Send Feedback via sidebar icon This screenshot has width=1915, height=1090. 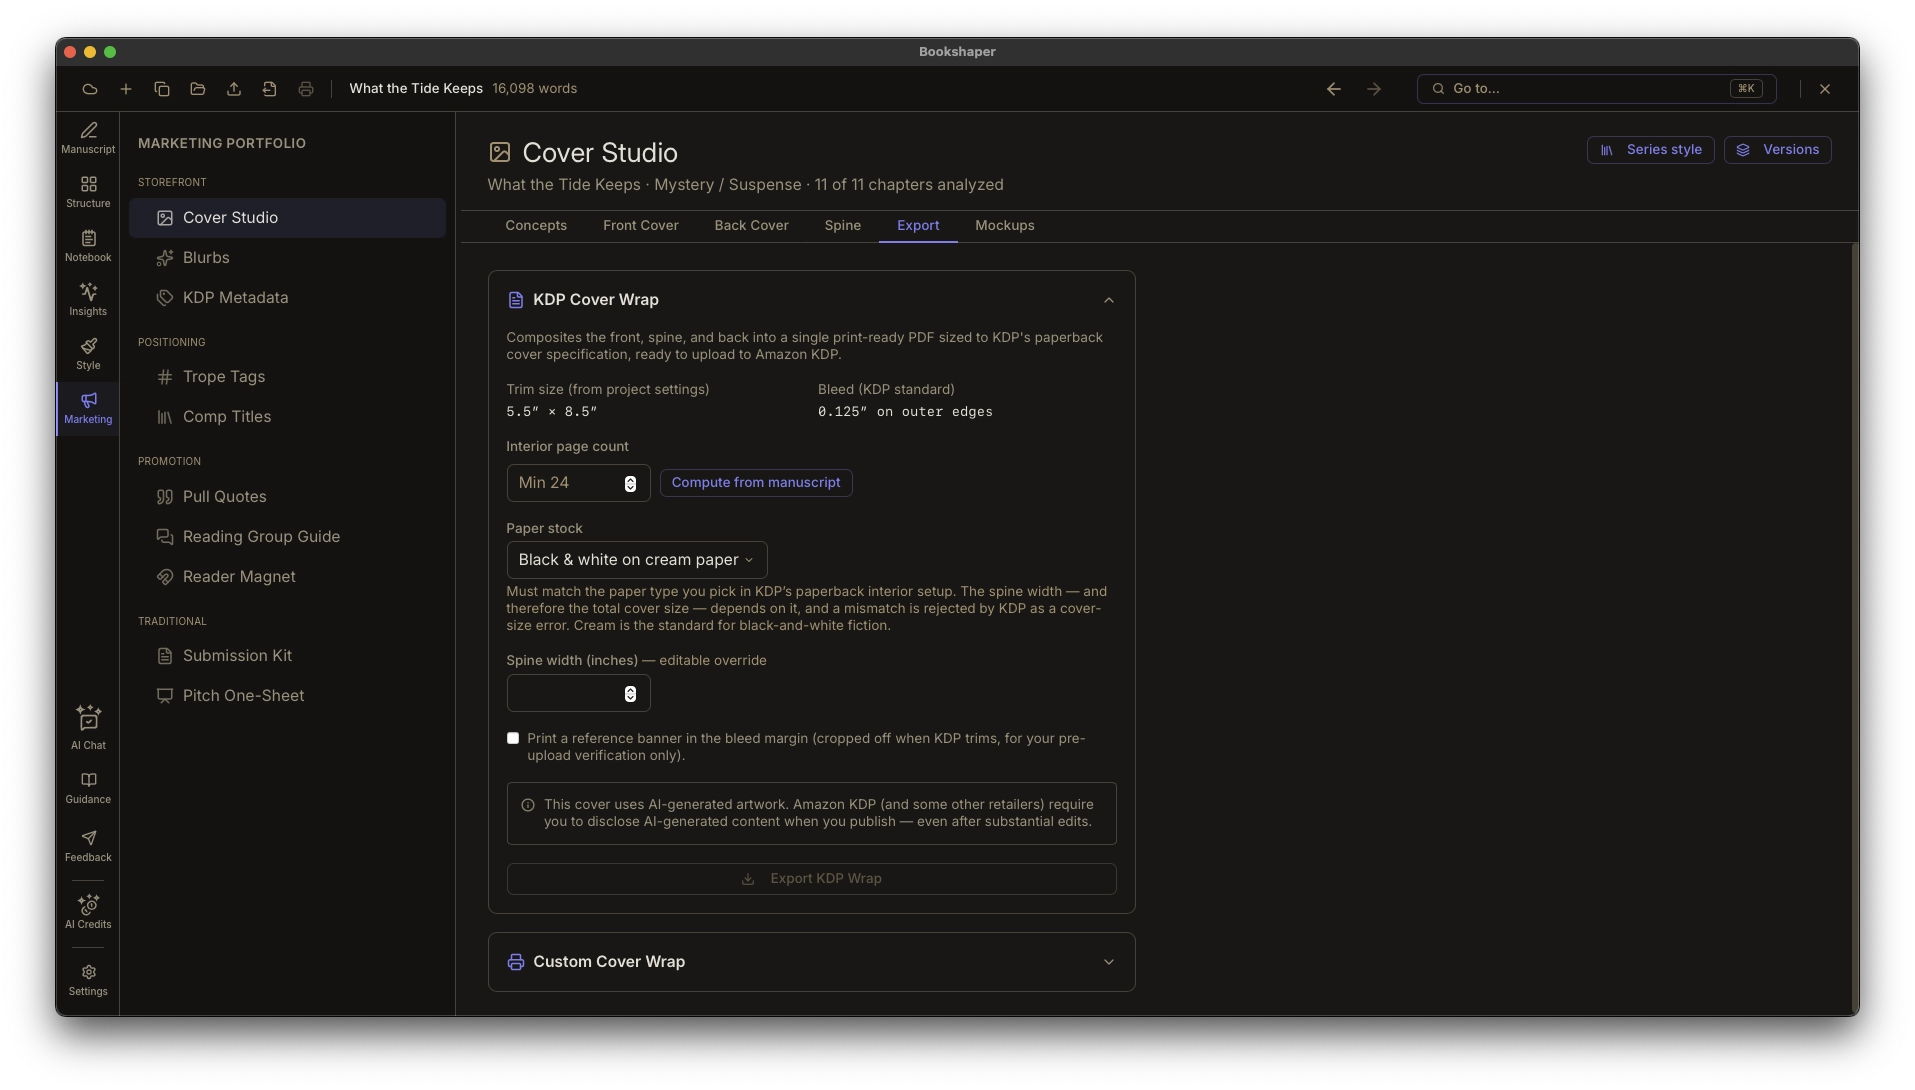[88, 846]
